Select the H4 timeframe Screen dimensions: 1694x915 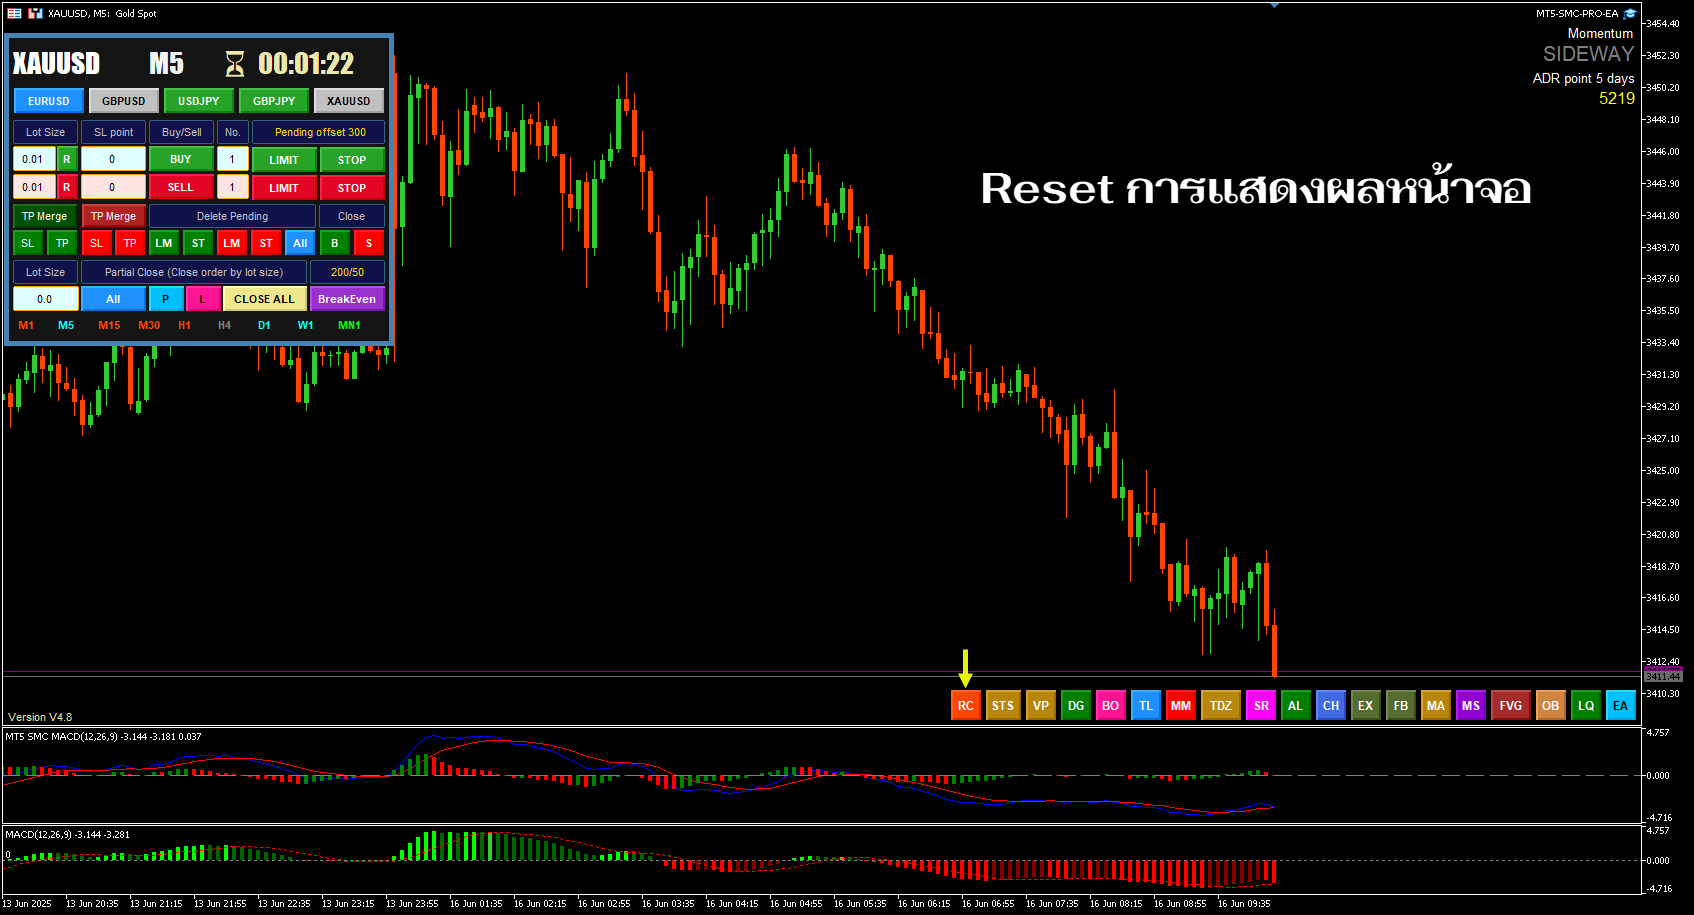click(224, 325)
